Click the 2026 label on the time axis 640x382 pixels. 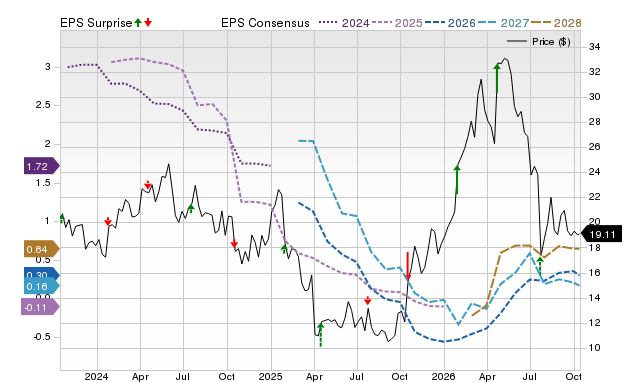[444, 376]
